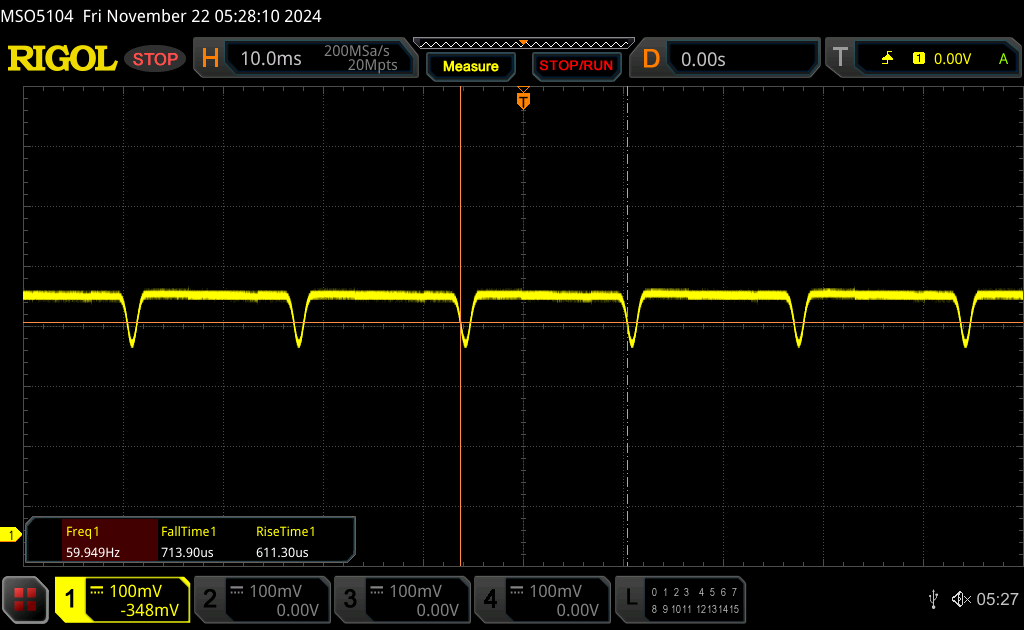Toggle channel 2 number button
Image resolution: width=1024 pixels, height=630 pixels.
210,599
